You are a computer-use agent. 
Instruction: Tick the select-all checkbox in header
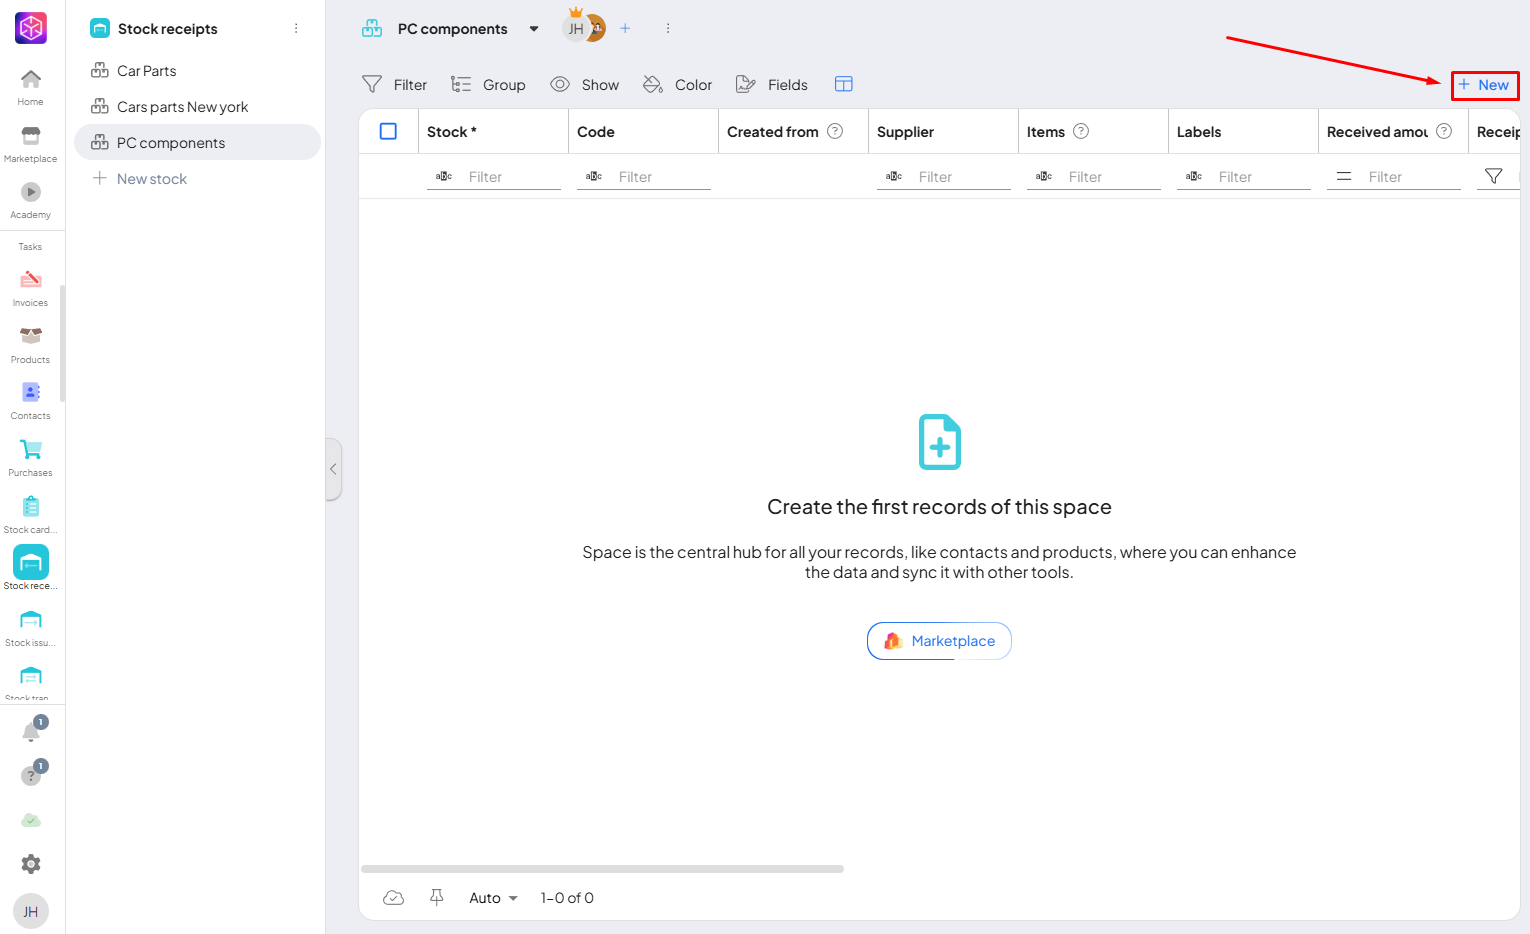point(388,132)
